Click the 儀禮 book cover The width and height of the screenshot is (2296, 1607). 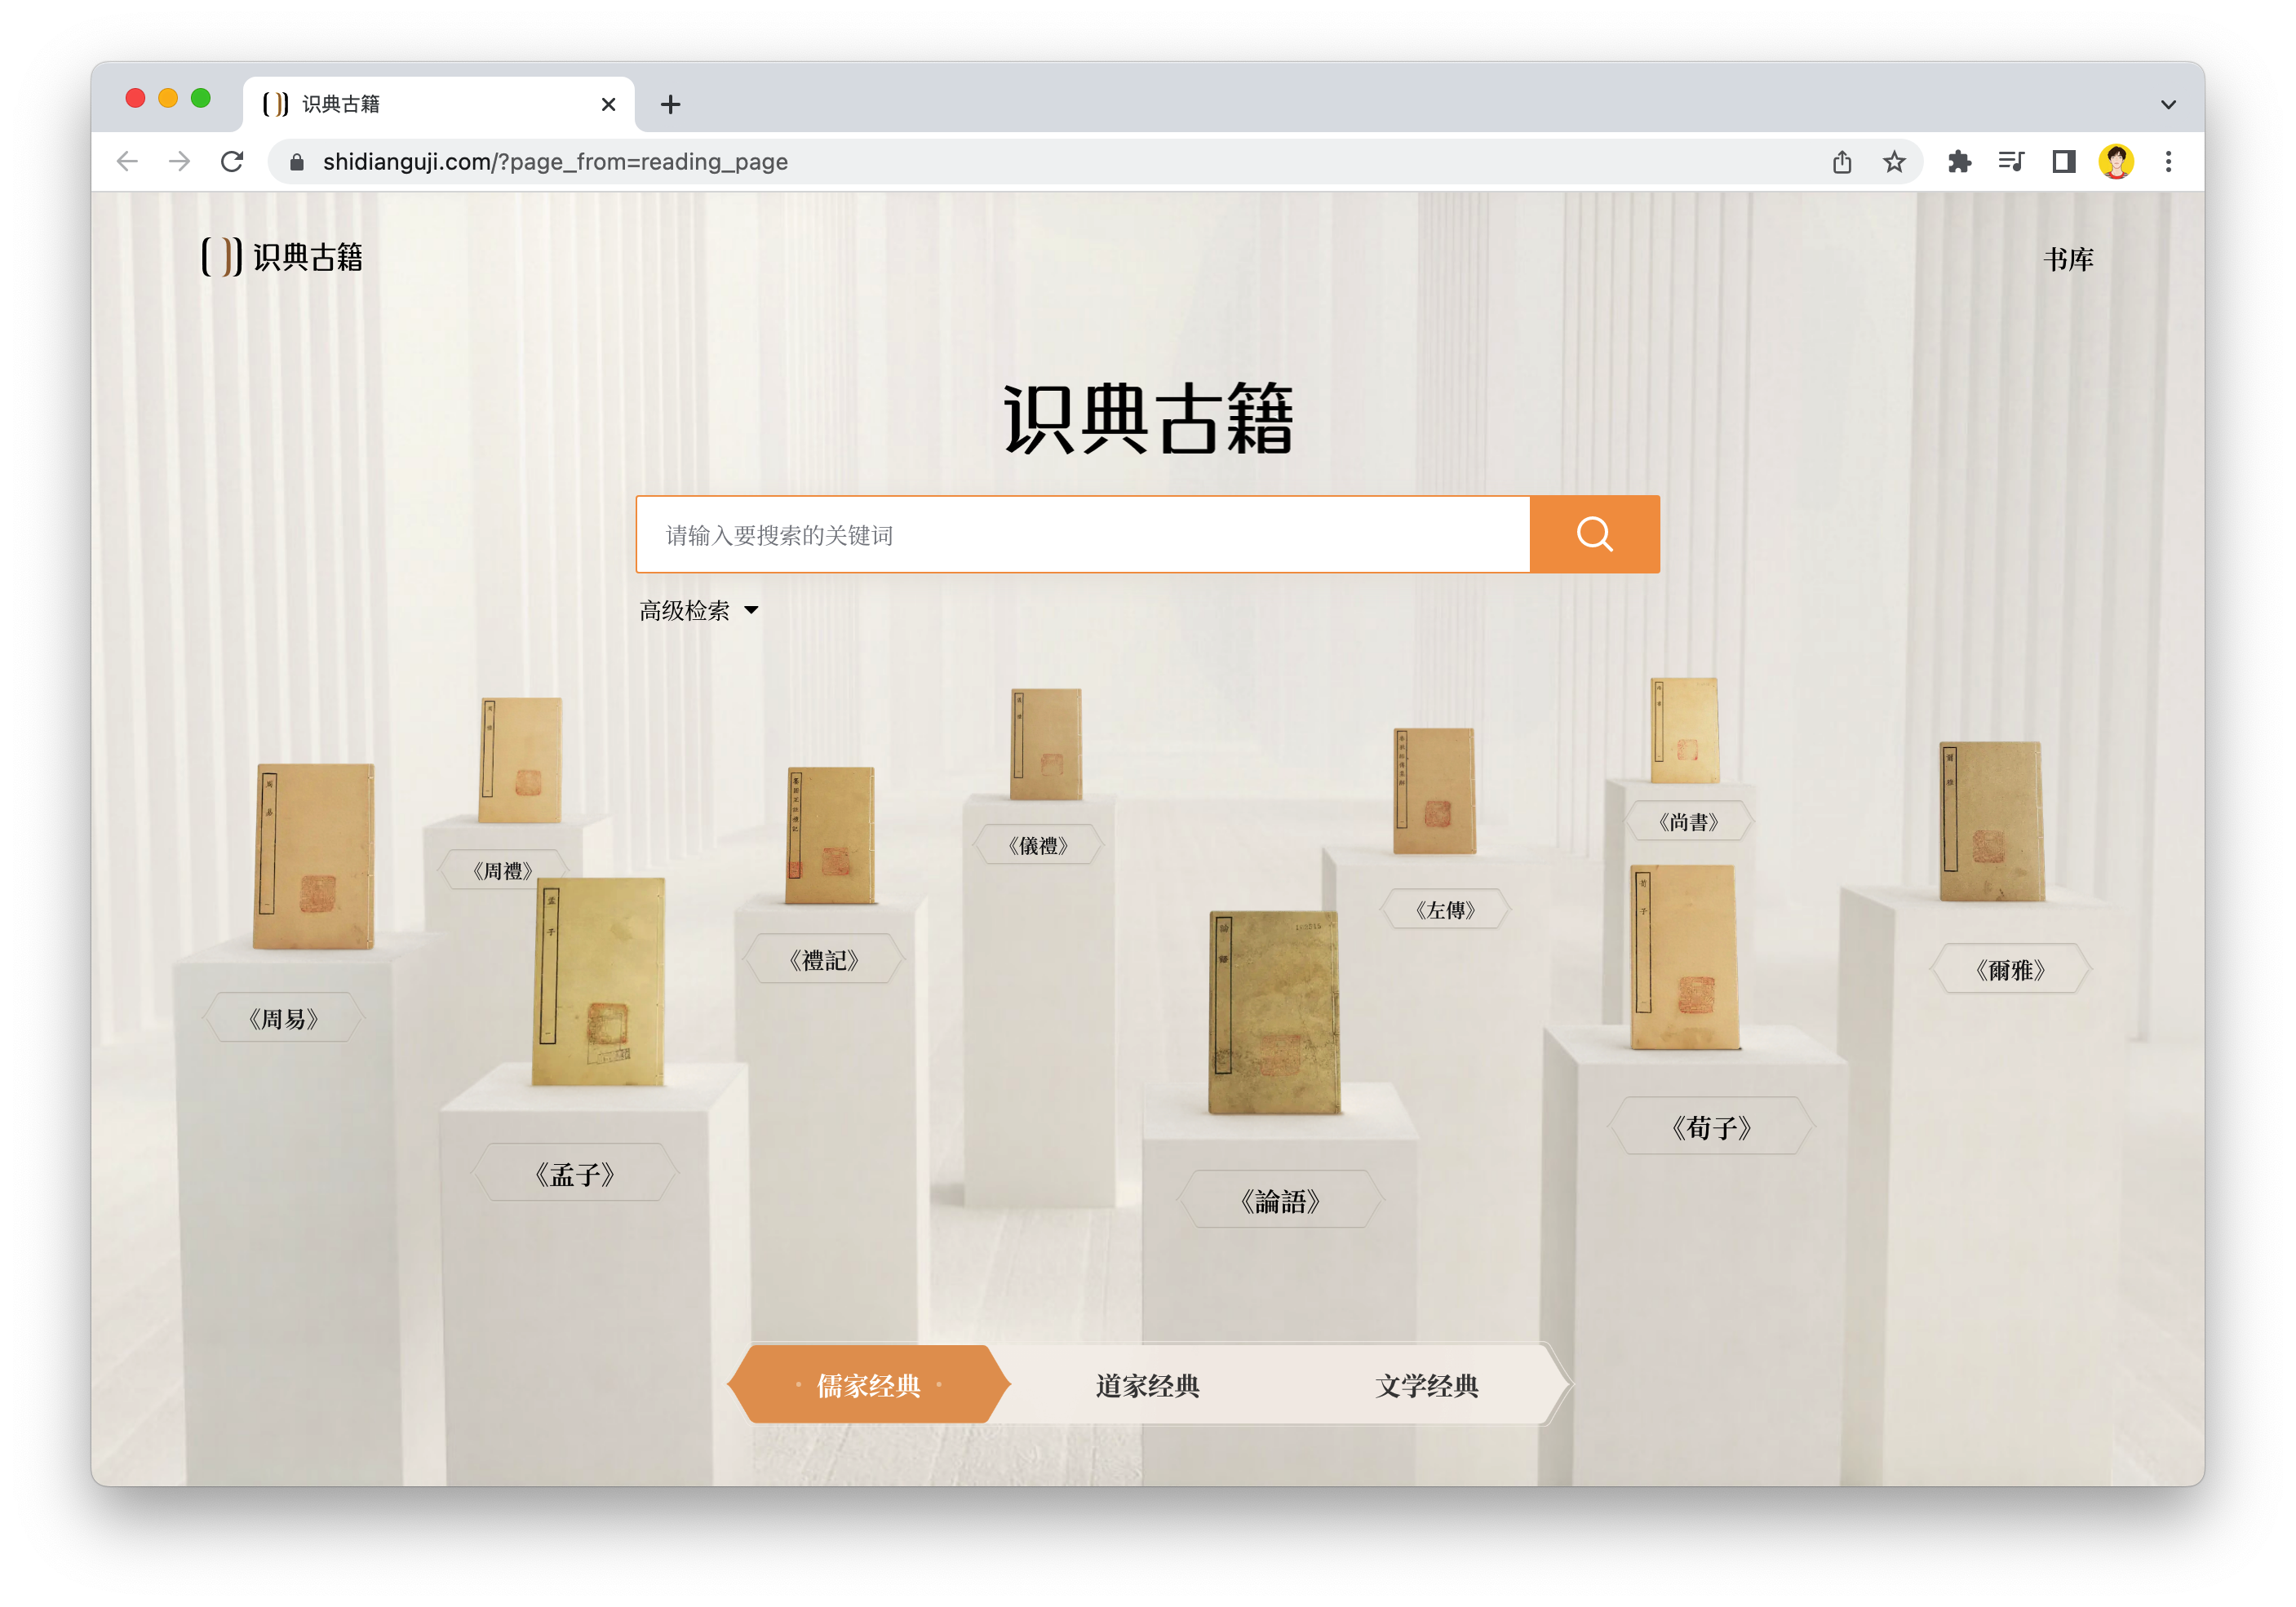pos(1046,743)
